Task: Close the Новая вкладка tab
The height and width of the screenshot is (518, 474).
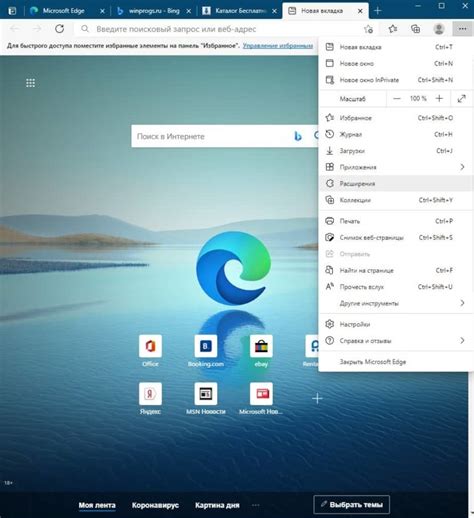Action: 360,11
